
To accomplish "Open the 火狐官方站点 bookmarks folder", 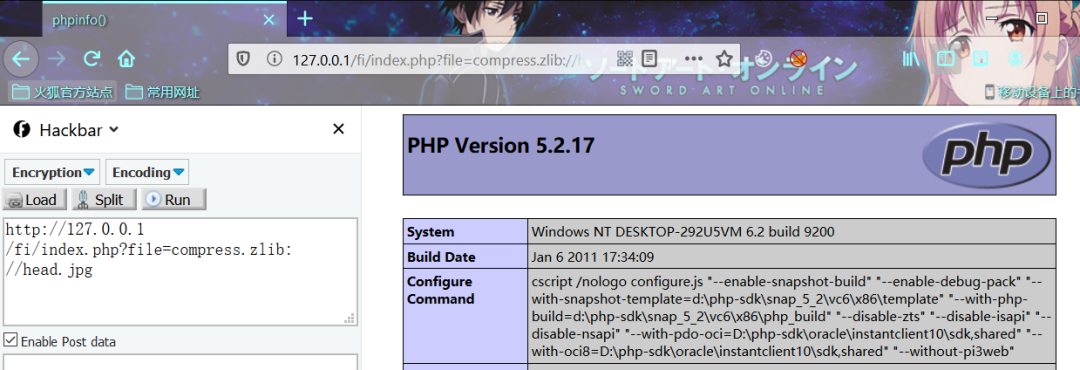I will [62, 92].
